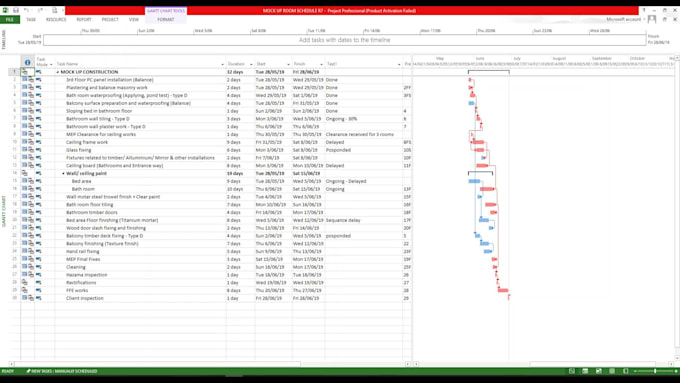Select the row 1 header number
This screenshot has width=680, height=383.
tap(14, 72)
